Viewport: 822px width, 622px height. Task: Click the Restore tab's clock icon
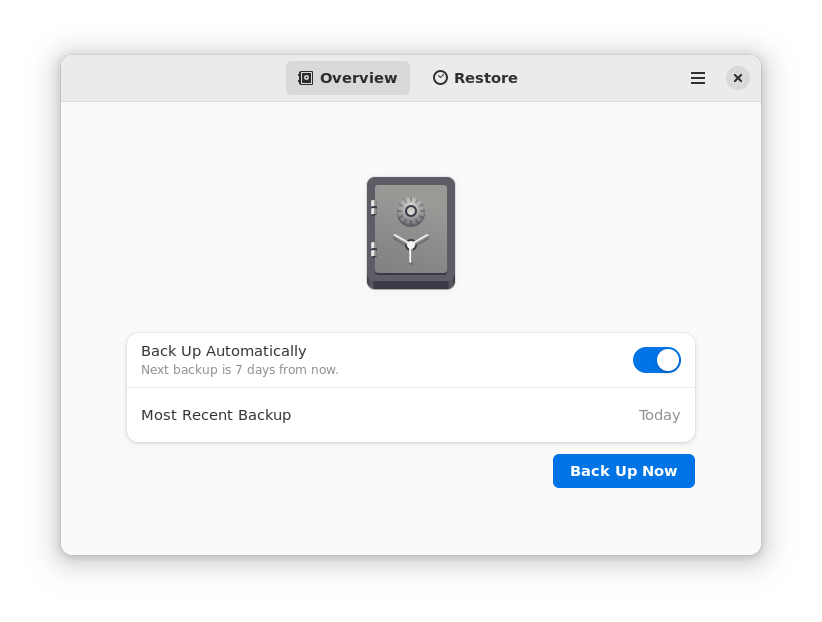click(440, 78)
